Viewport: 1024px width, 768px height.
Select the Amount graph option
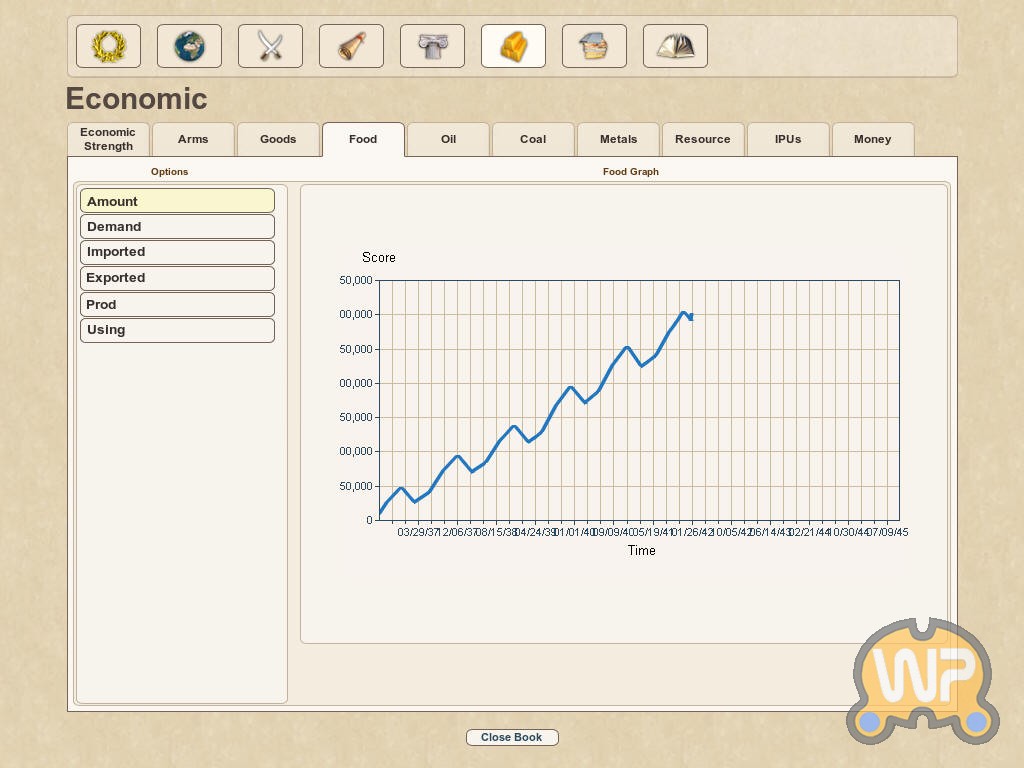tap(177, 201)
